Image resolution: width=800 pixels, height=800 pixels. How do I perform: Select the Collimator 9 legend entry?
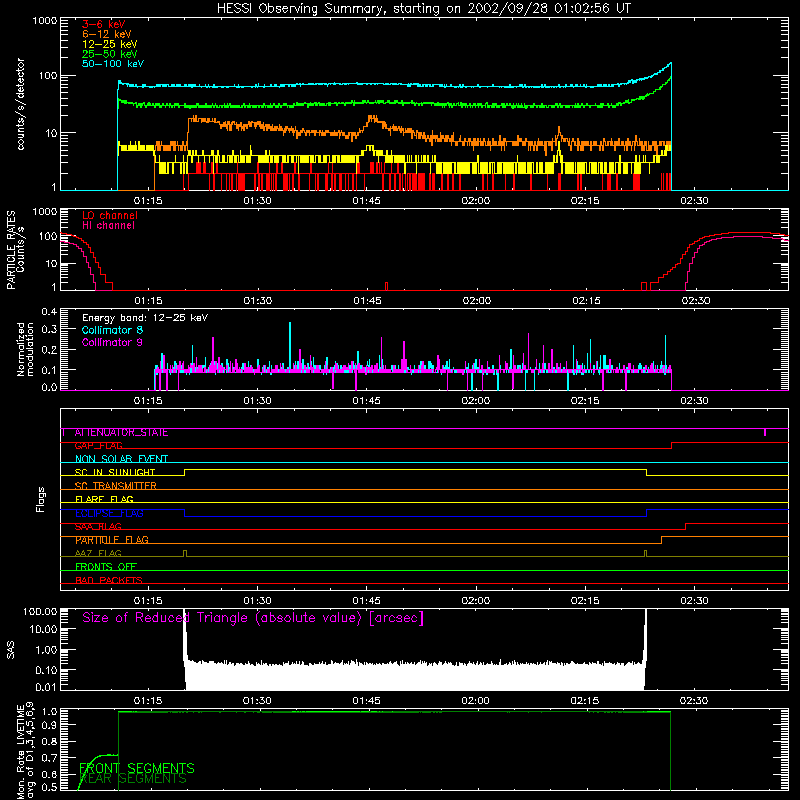pyautogui.click(x=112, y=342)
